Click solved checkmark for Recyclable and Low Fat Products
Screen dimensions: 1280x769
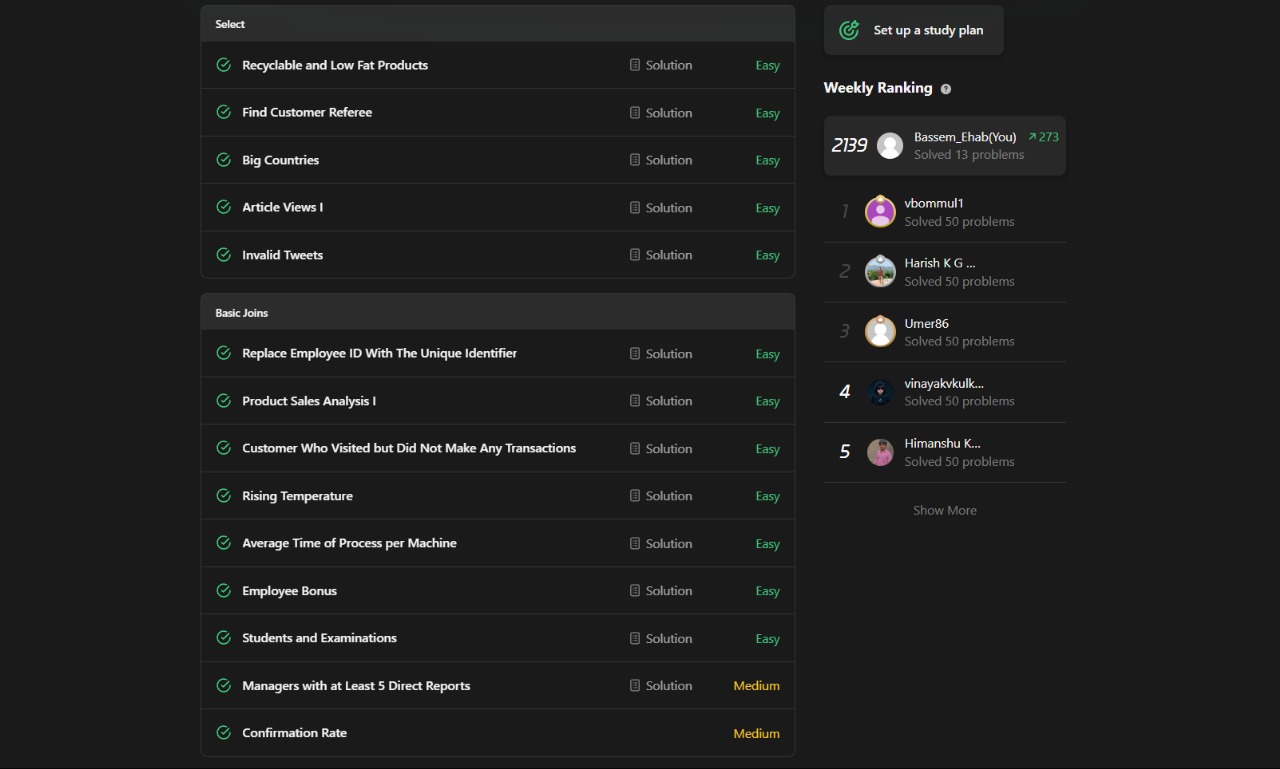(224, 65)
